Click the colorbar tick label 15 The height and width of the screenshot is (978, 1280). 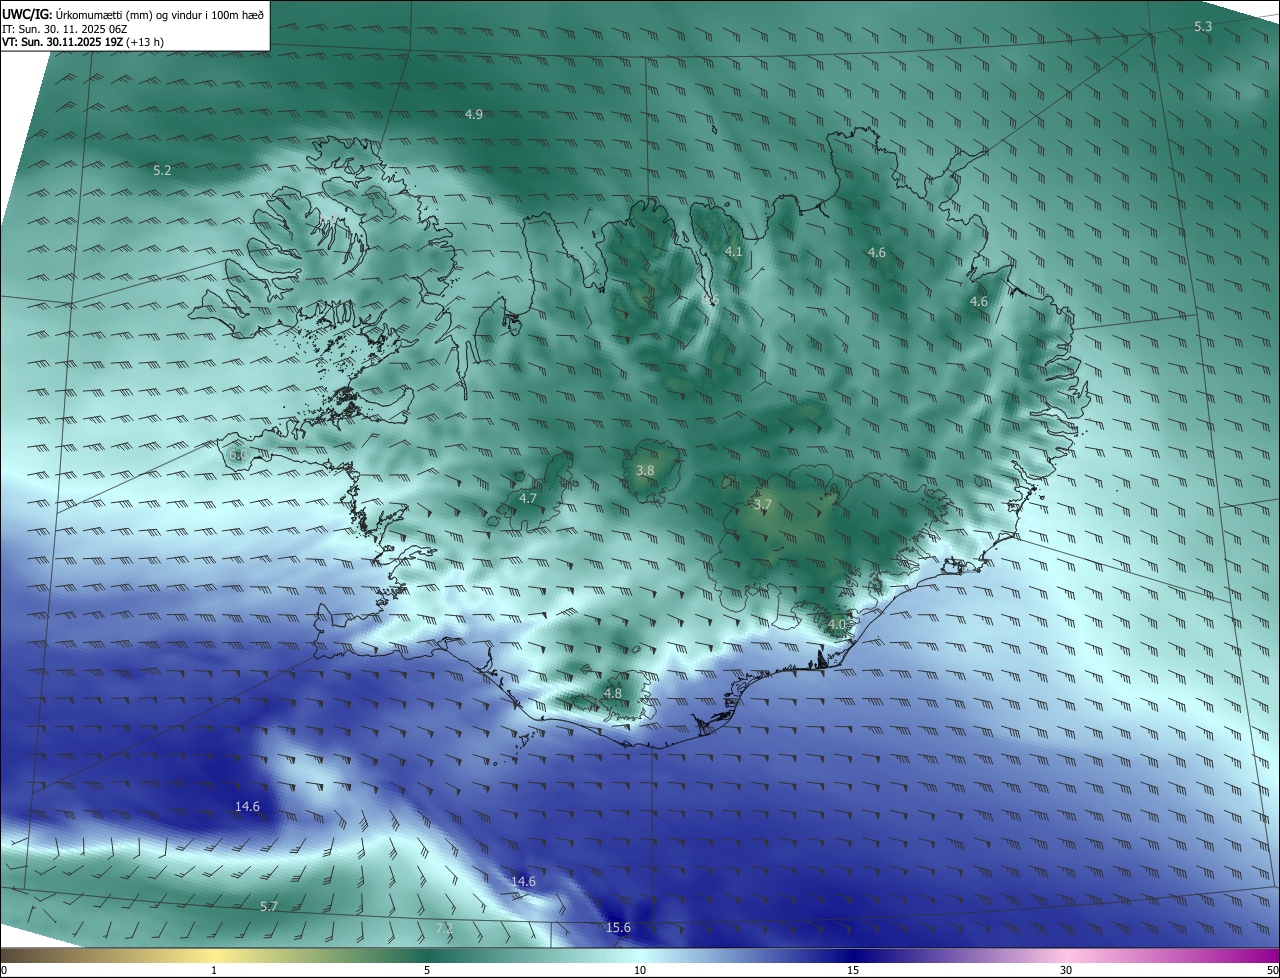[x=853, y=971]
